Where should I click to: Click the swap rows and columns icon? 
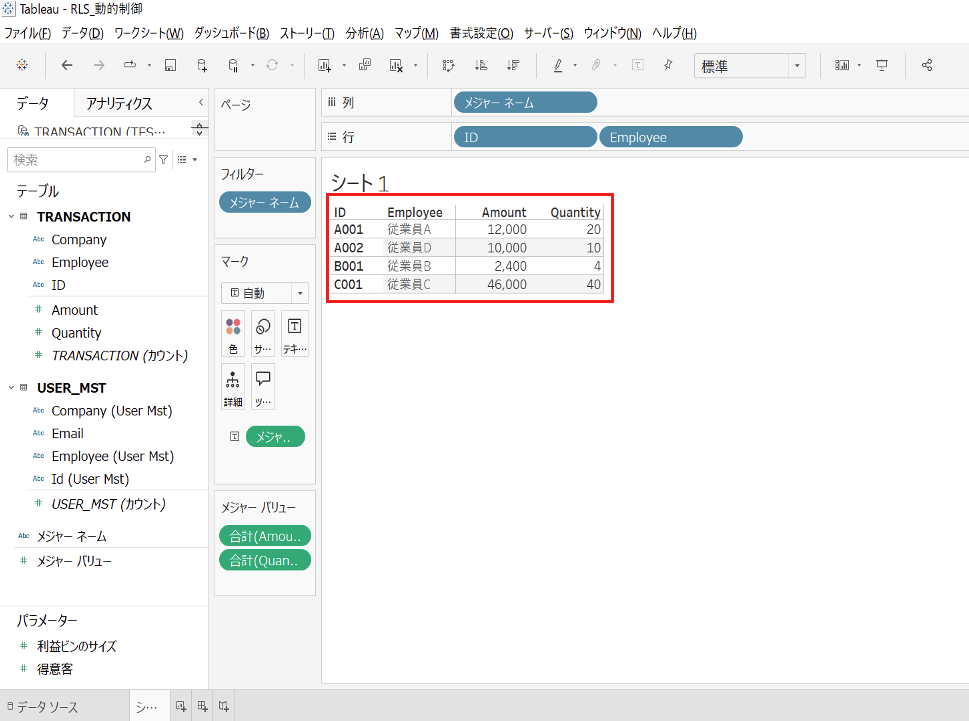449,66
